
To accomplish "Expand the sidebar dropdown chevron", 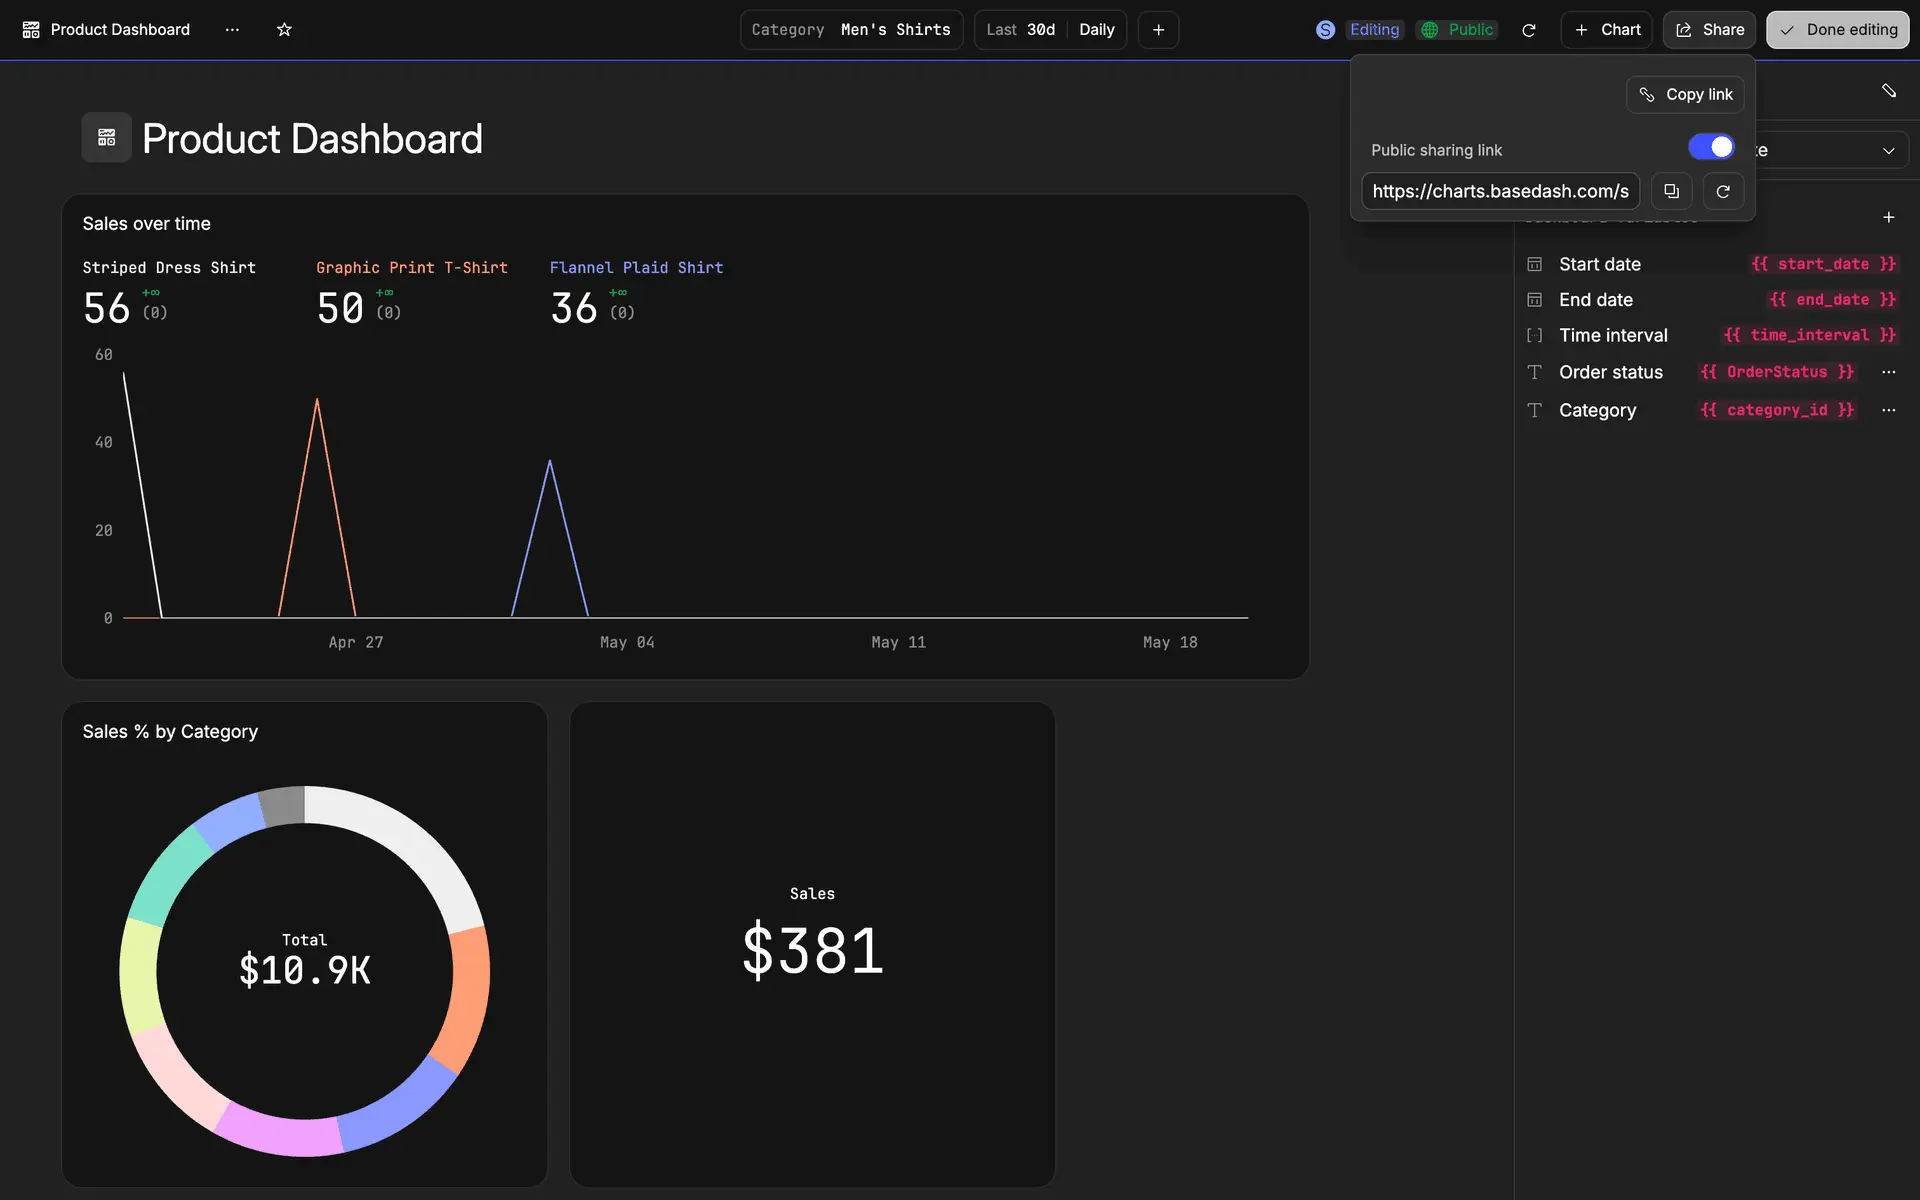I will pos(1888,151).
